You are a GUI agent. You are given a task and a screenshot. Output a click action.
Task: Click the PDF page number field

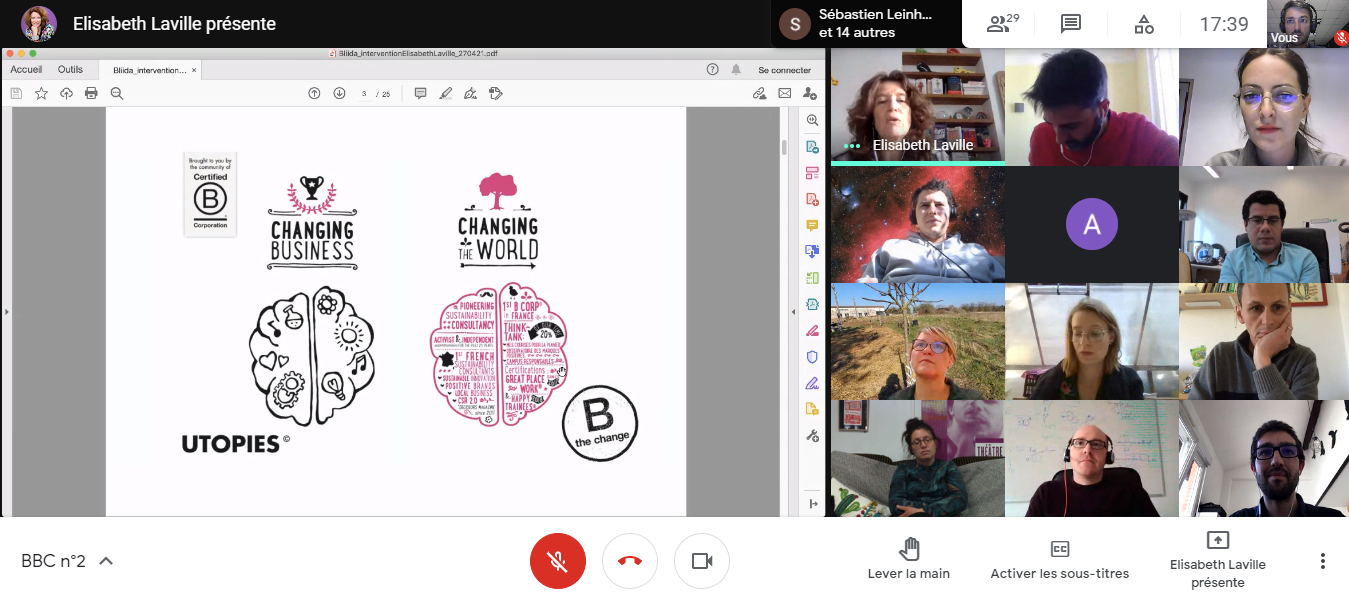[x=365, y=93]
